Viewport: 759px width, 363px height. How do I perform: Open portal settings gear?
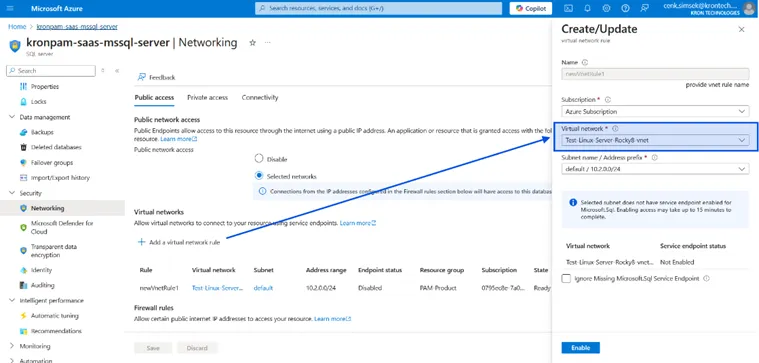tap(607, 8)
